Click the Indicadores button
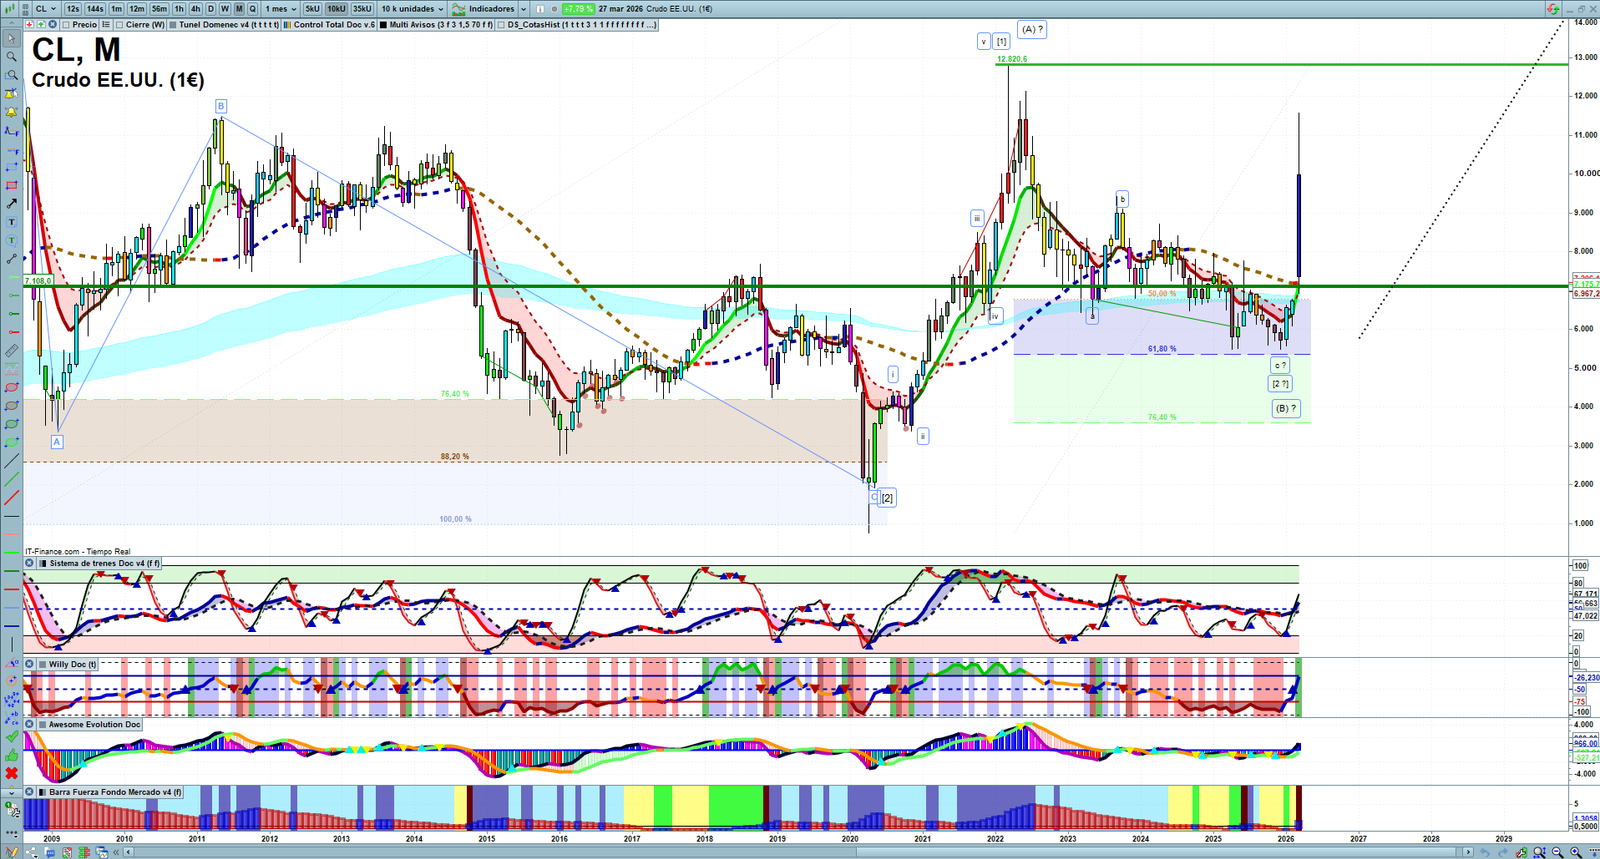The image size is (1600, 859). pyautogui.click(x=491, y=9)
